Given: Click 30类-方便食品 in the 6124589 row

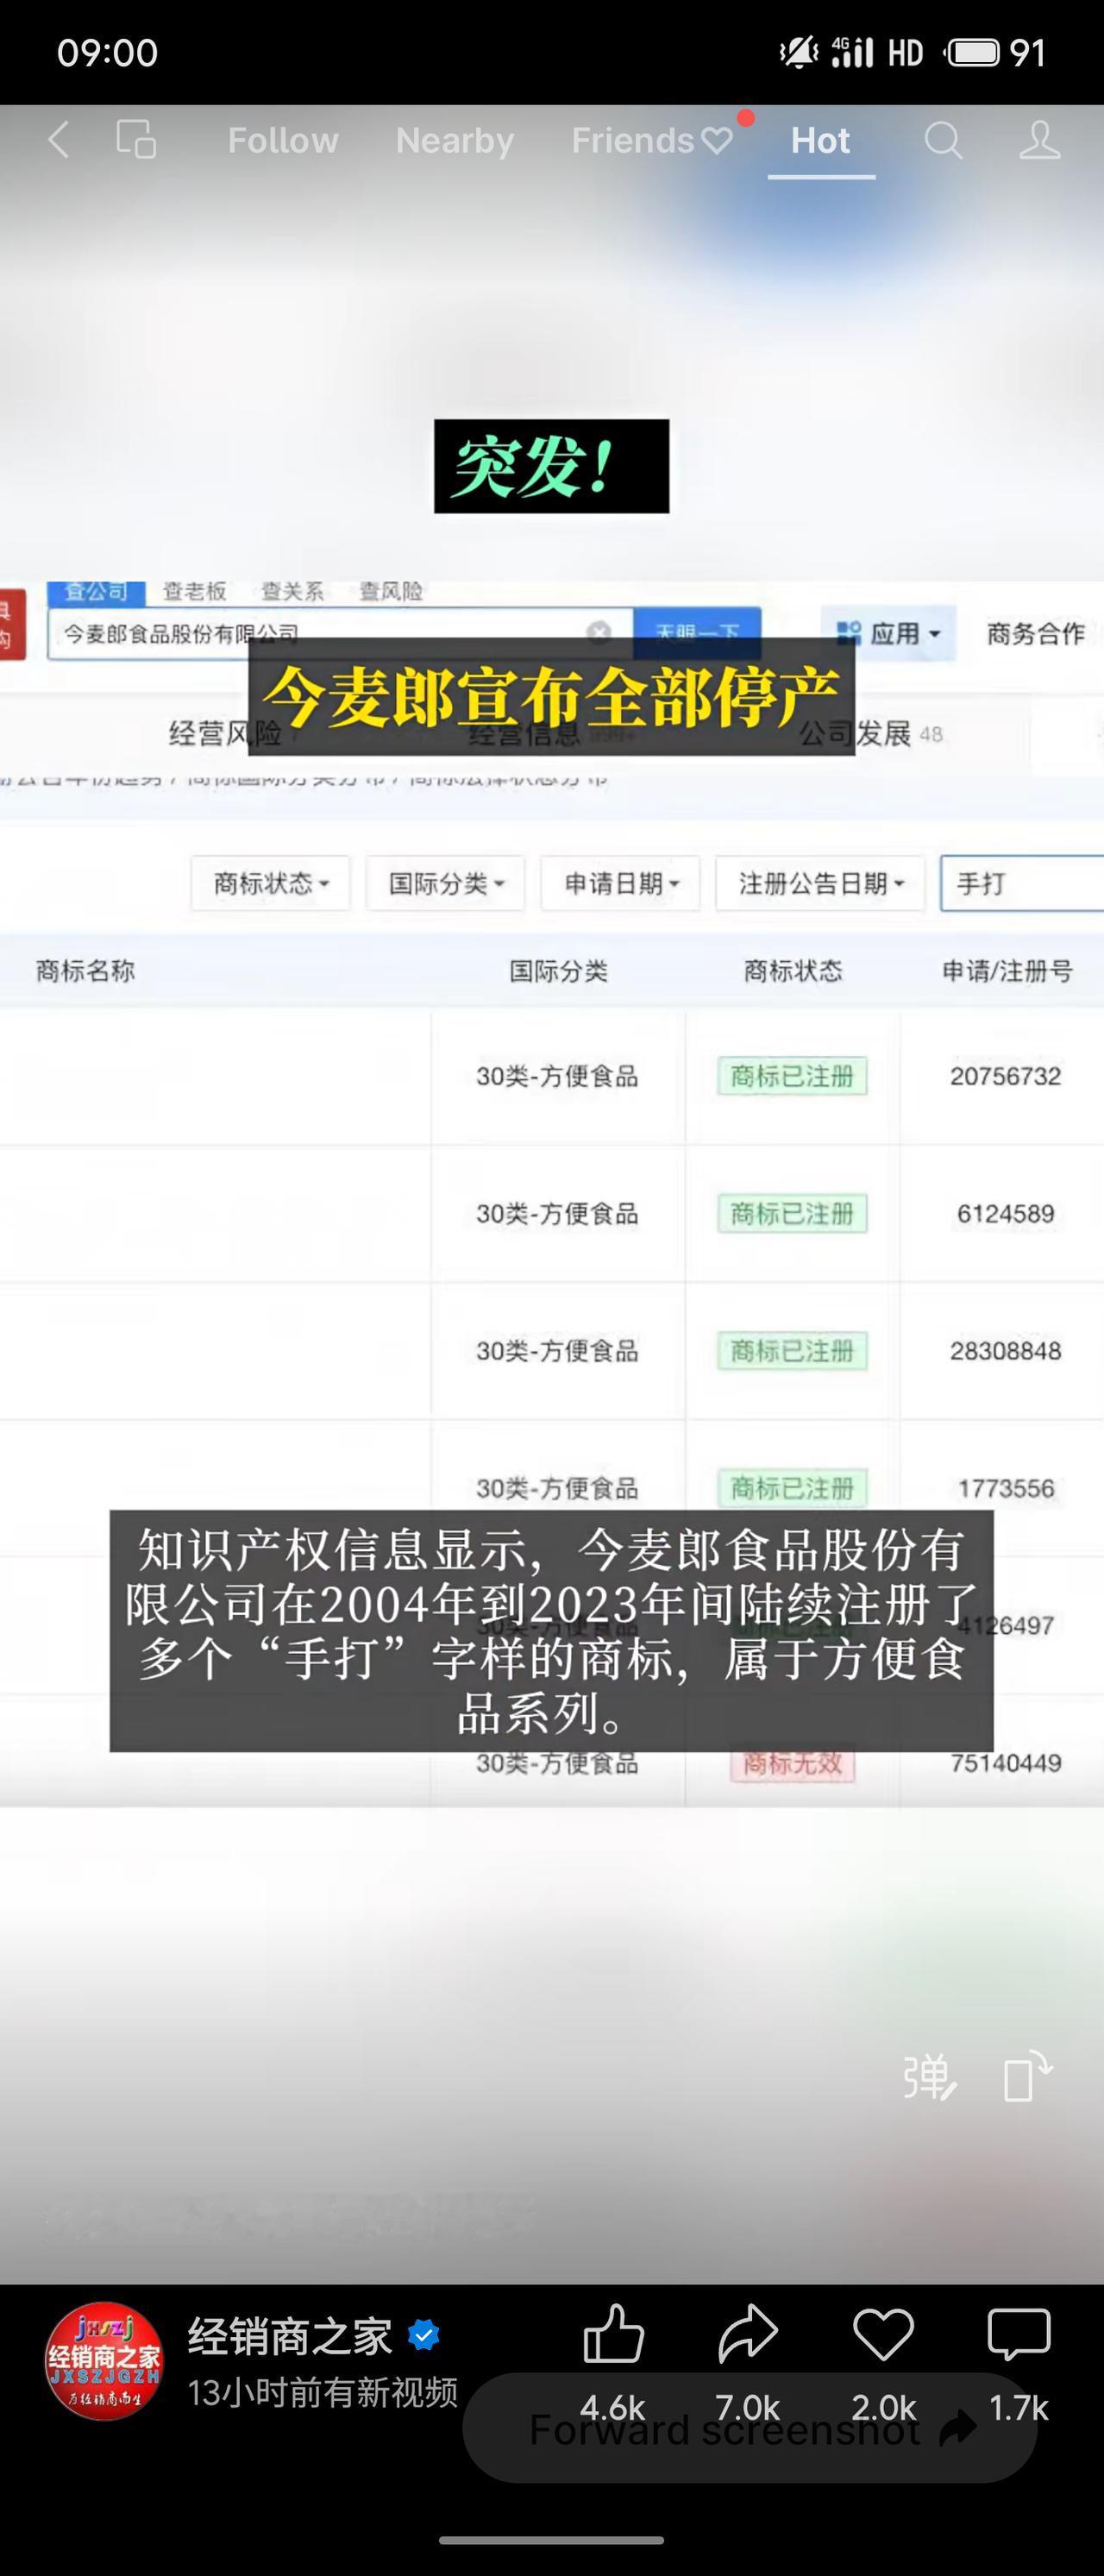Looking at the screenshot, I should pos(557,1213).
